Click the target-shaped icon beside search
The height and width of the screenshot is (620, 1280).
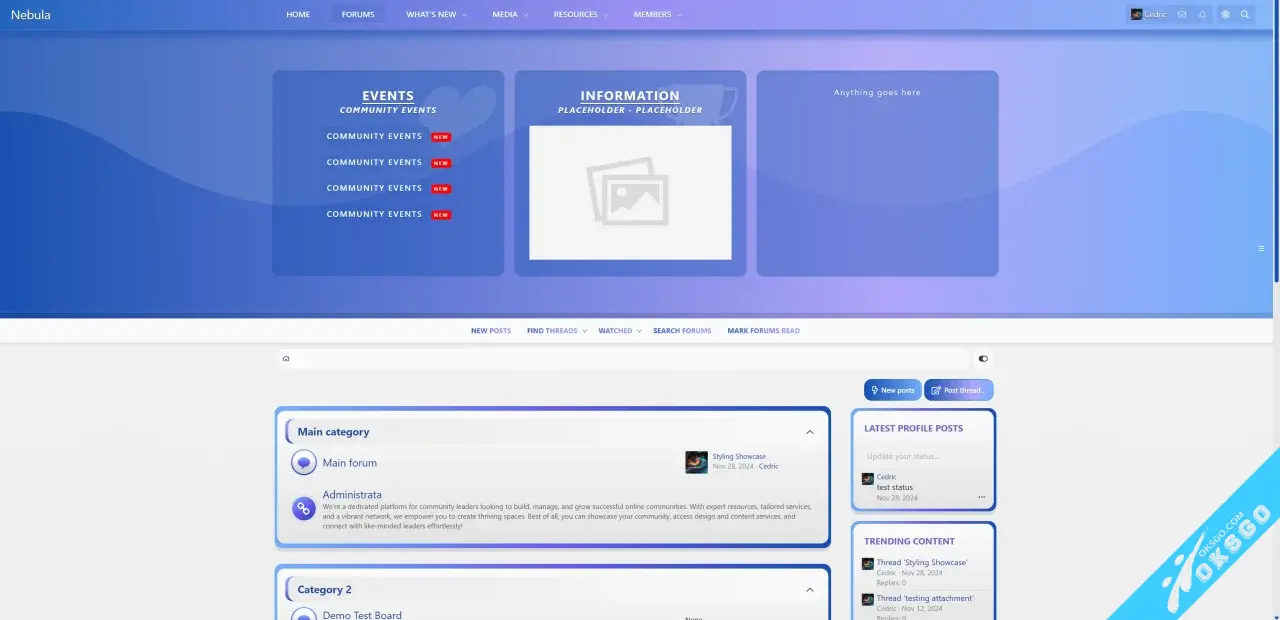(x=1225, y=14)
